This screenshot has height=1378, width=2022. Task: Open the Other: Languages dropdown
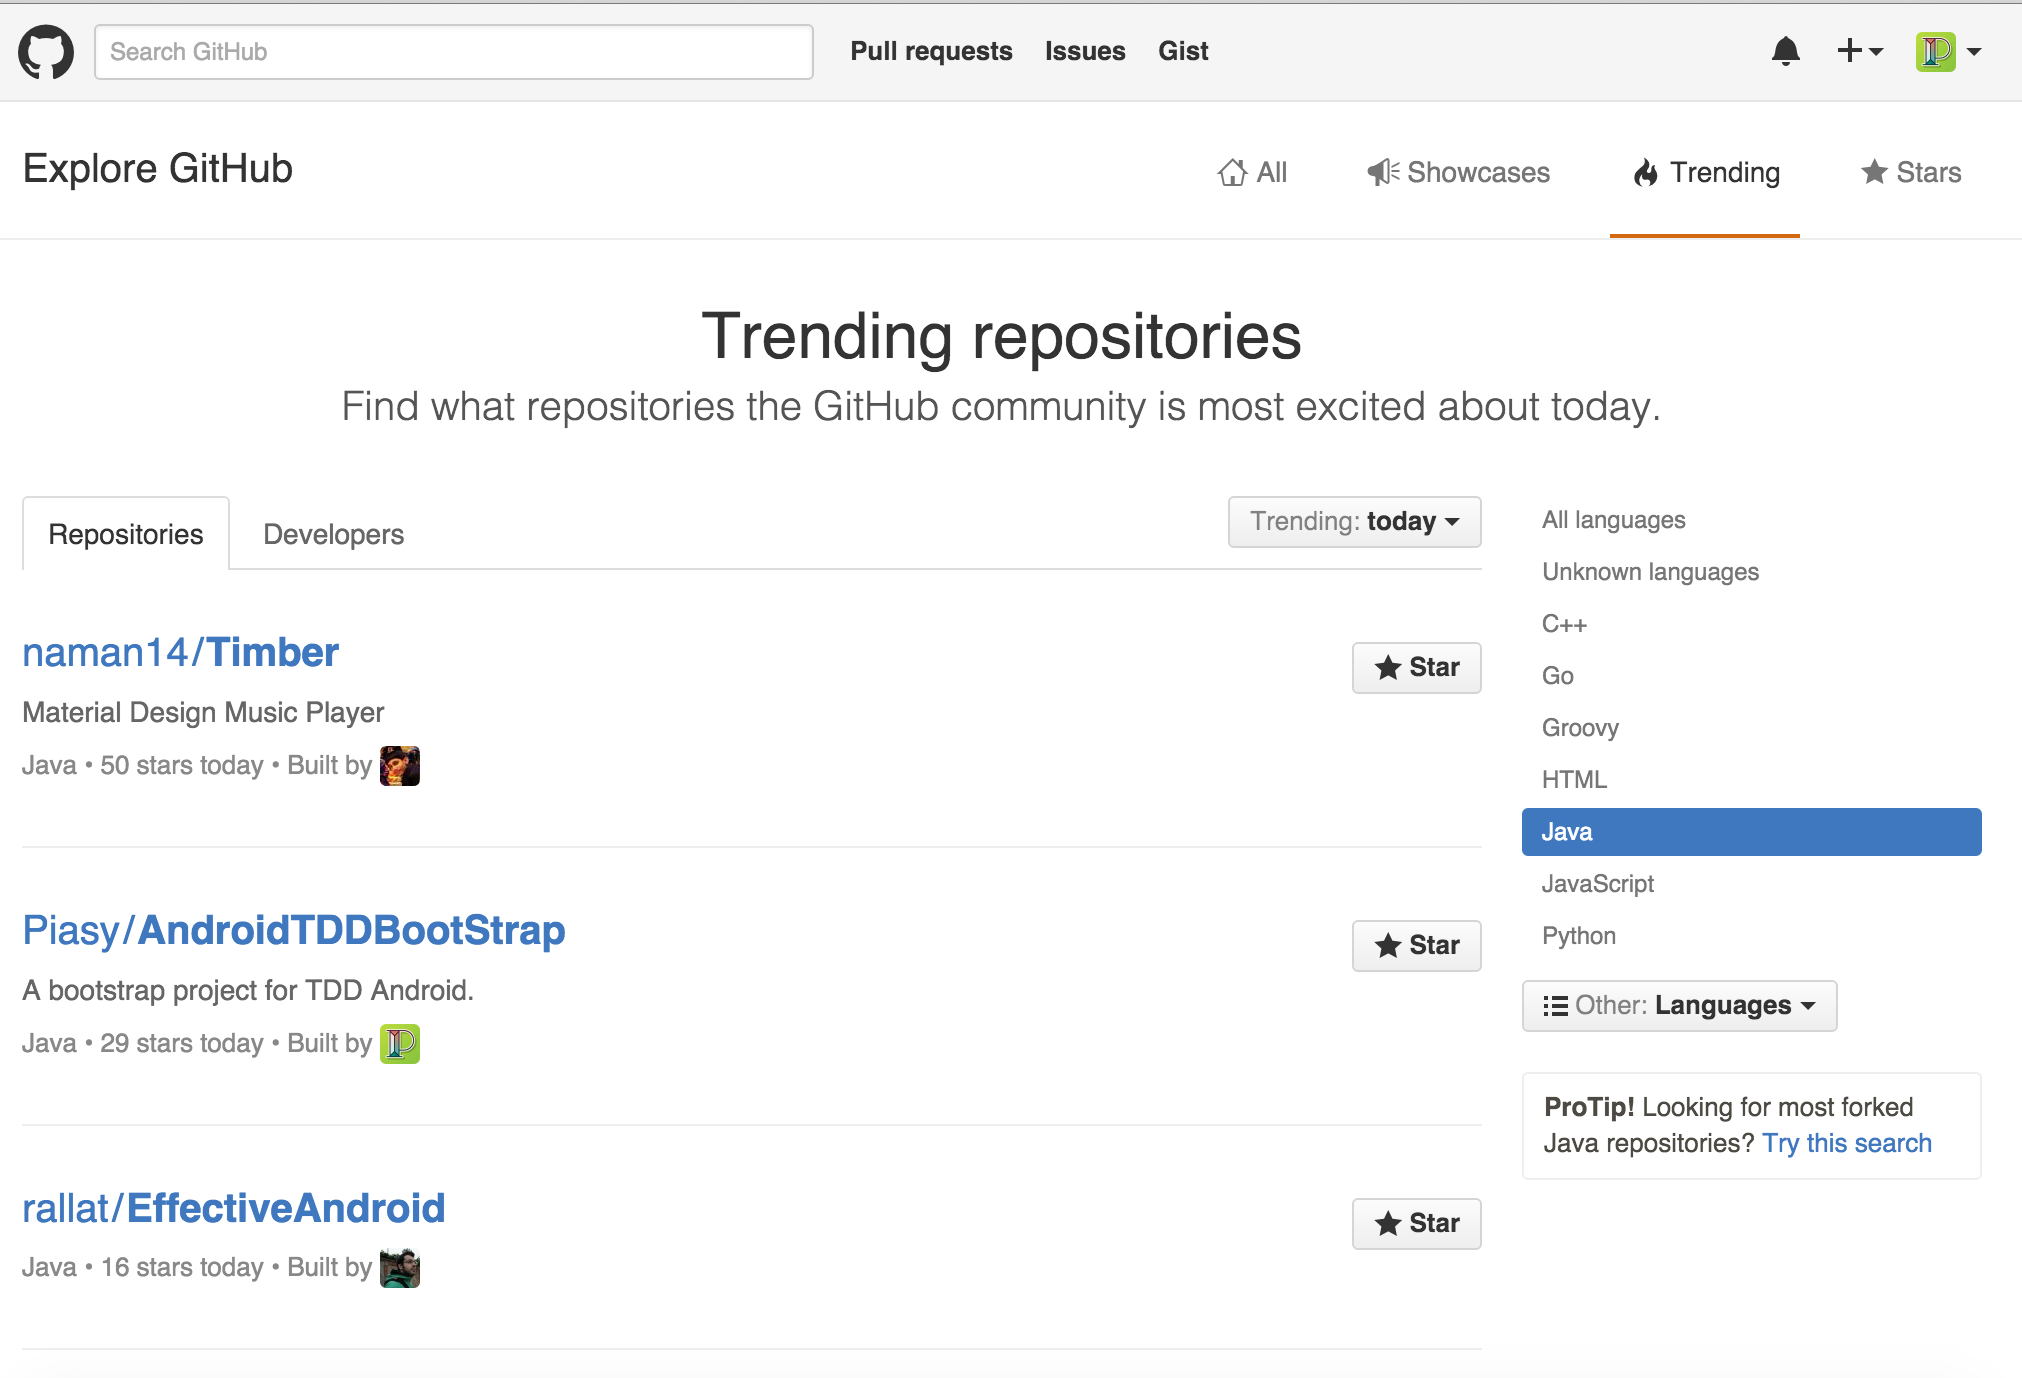(1679, 1006)
